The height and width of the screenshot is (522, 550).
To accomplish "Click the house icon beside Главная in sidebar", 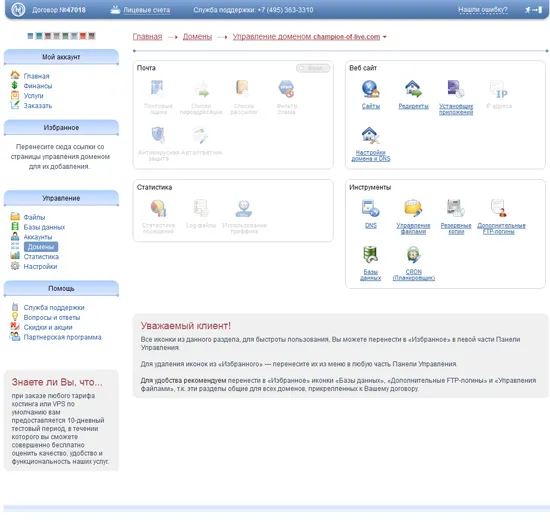I will click(15, 75).
